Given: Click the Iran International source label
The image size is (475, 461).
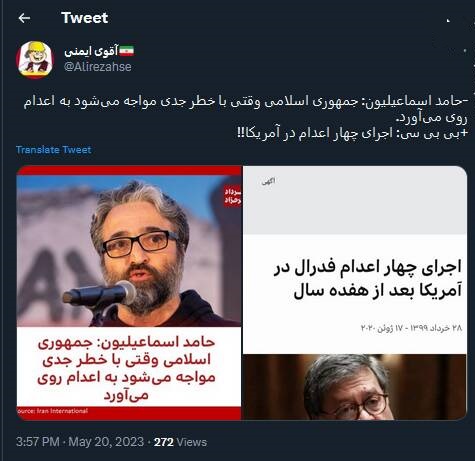Looking at the screenshot, I should coord(52,411).
